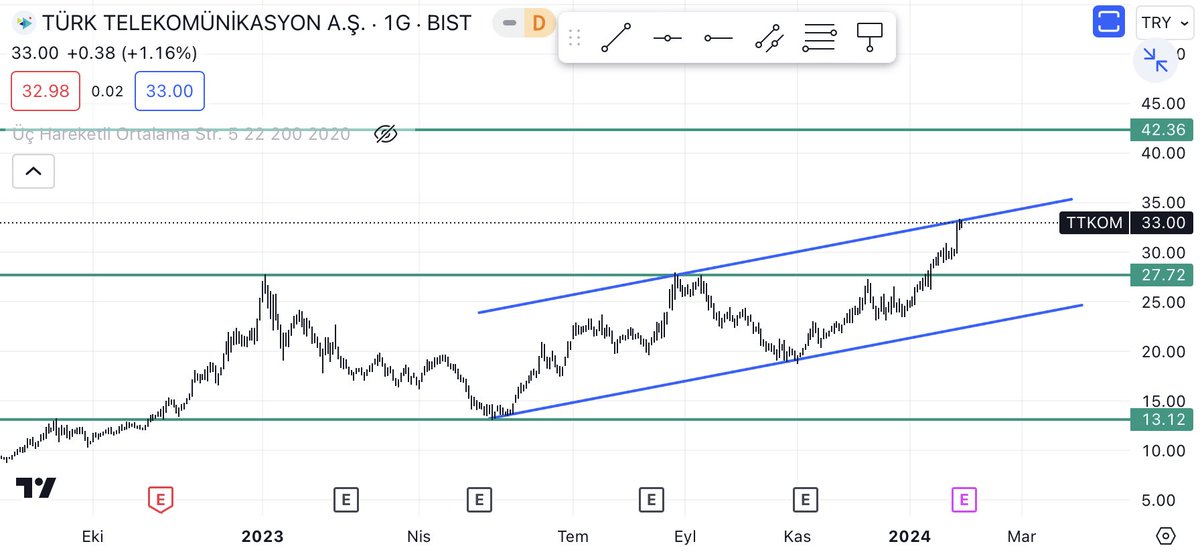
Task: Click the 2024 date axis label
Action: 908,536
